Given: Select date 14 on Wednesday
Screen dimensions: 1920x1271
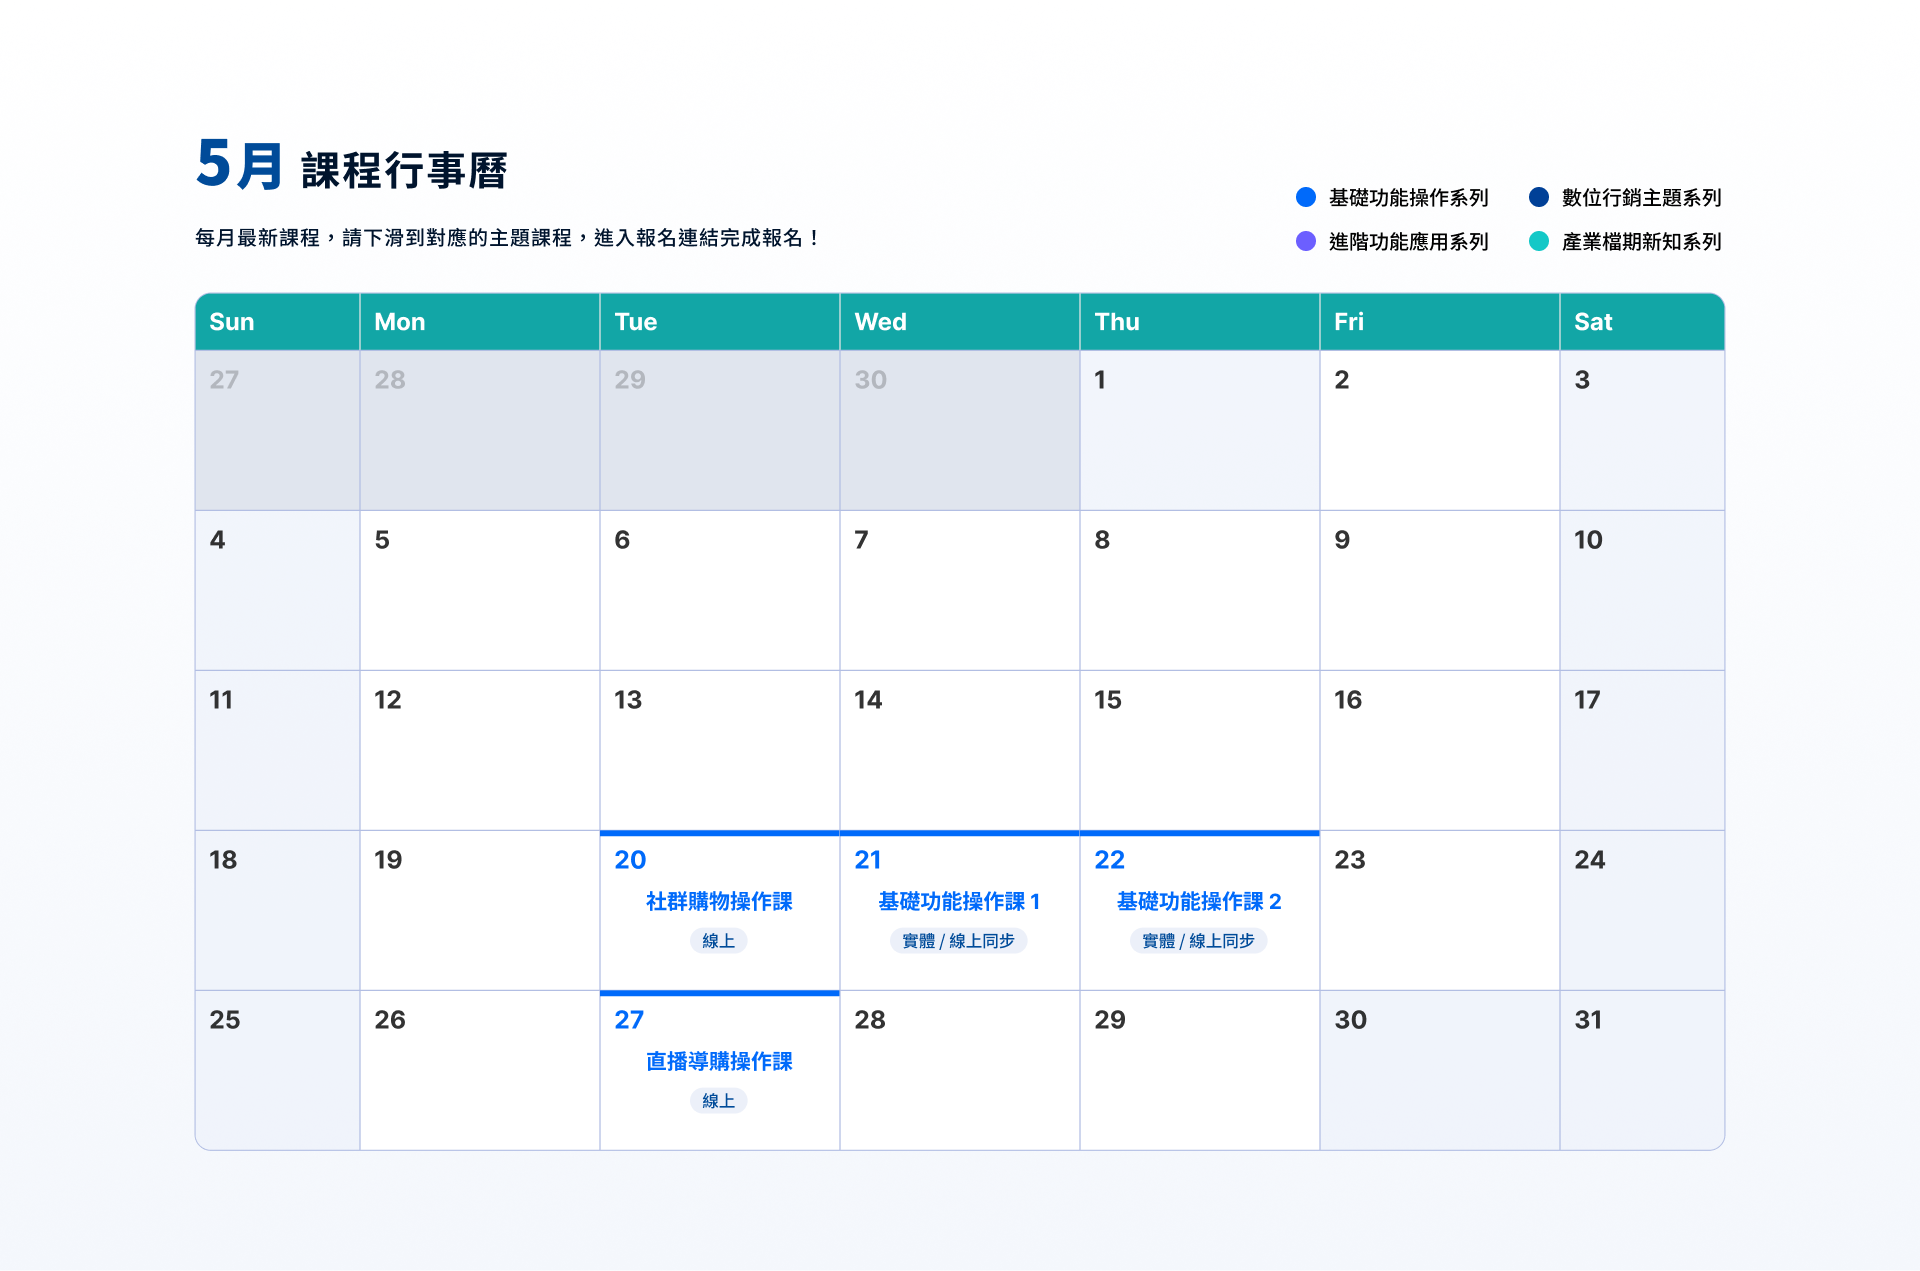Looking at the screenshot, I should coord(868,700).
